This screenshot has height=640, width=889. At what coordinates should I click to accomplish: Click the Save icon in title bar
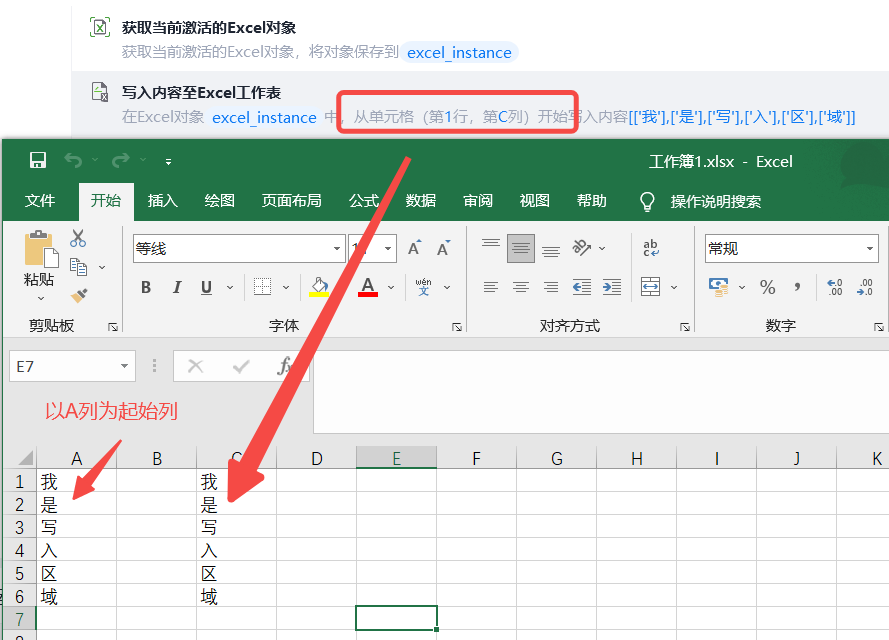[38, 161]
